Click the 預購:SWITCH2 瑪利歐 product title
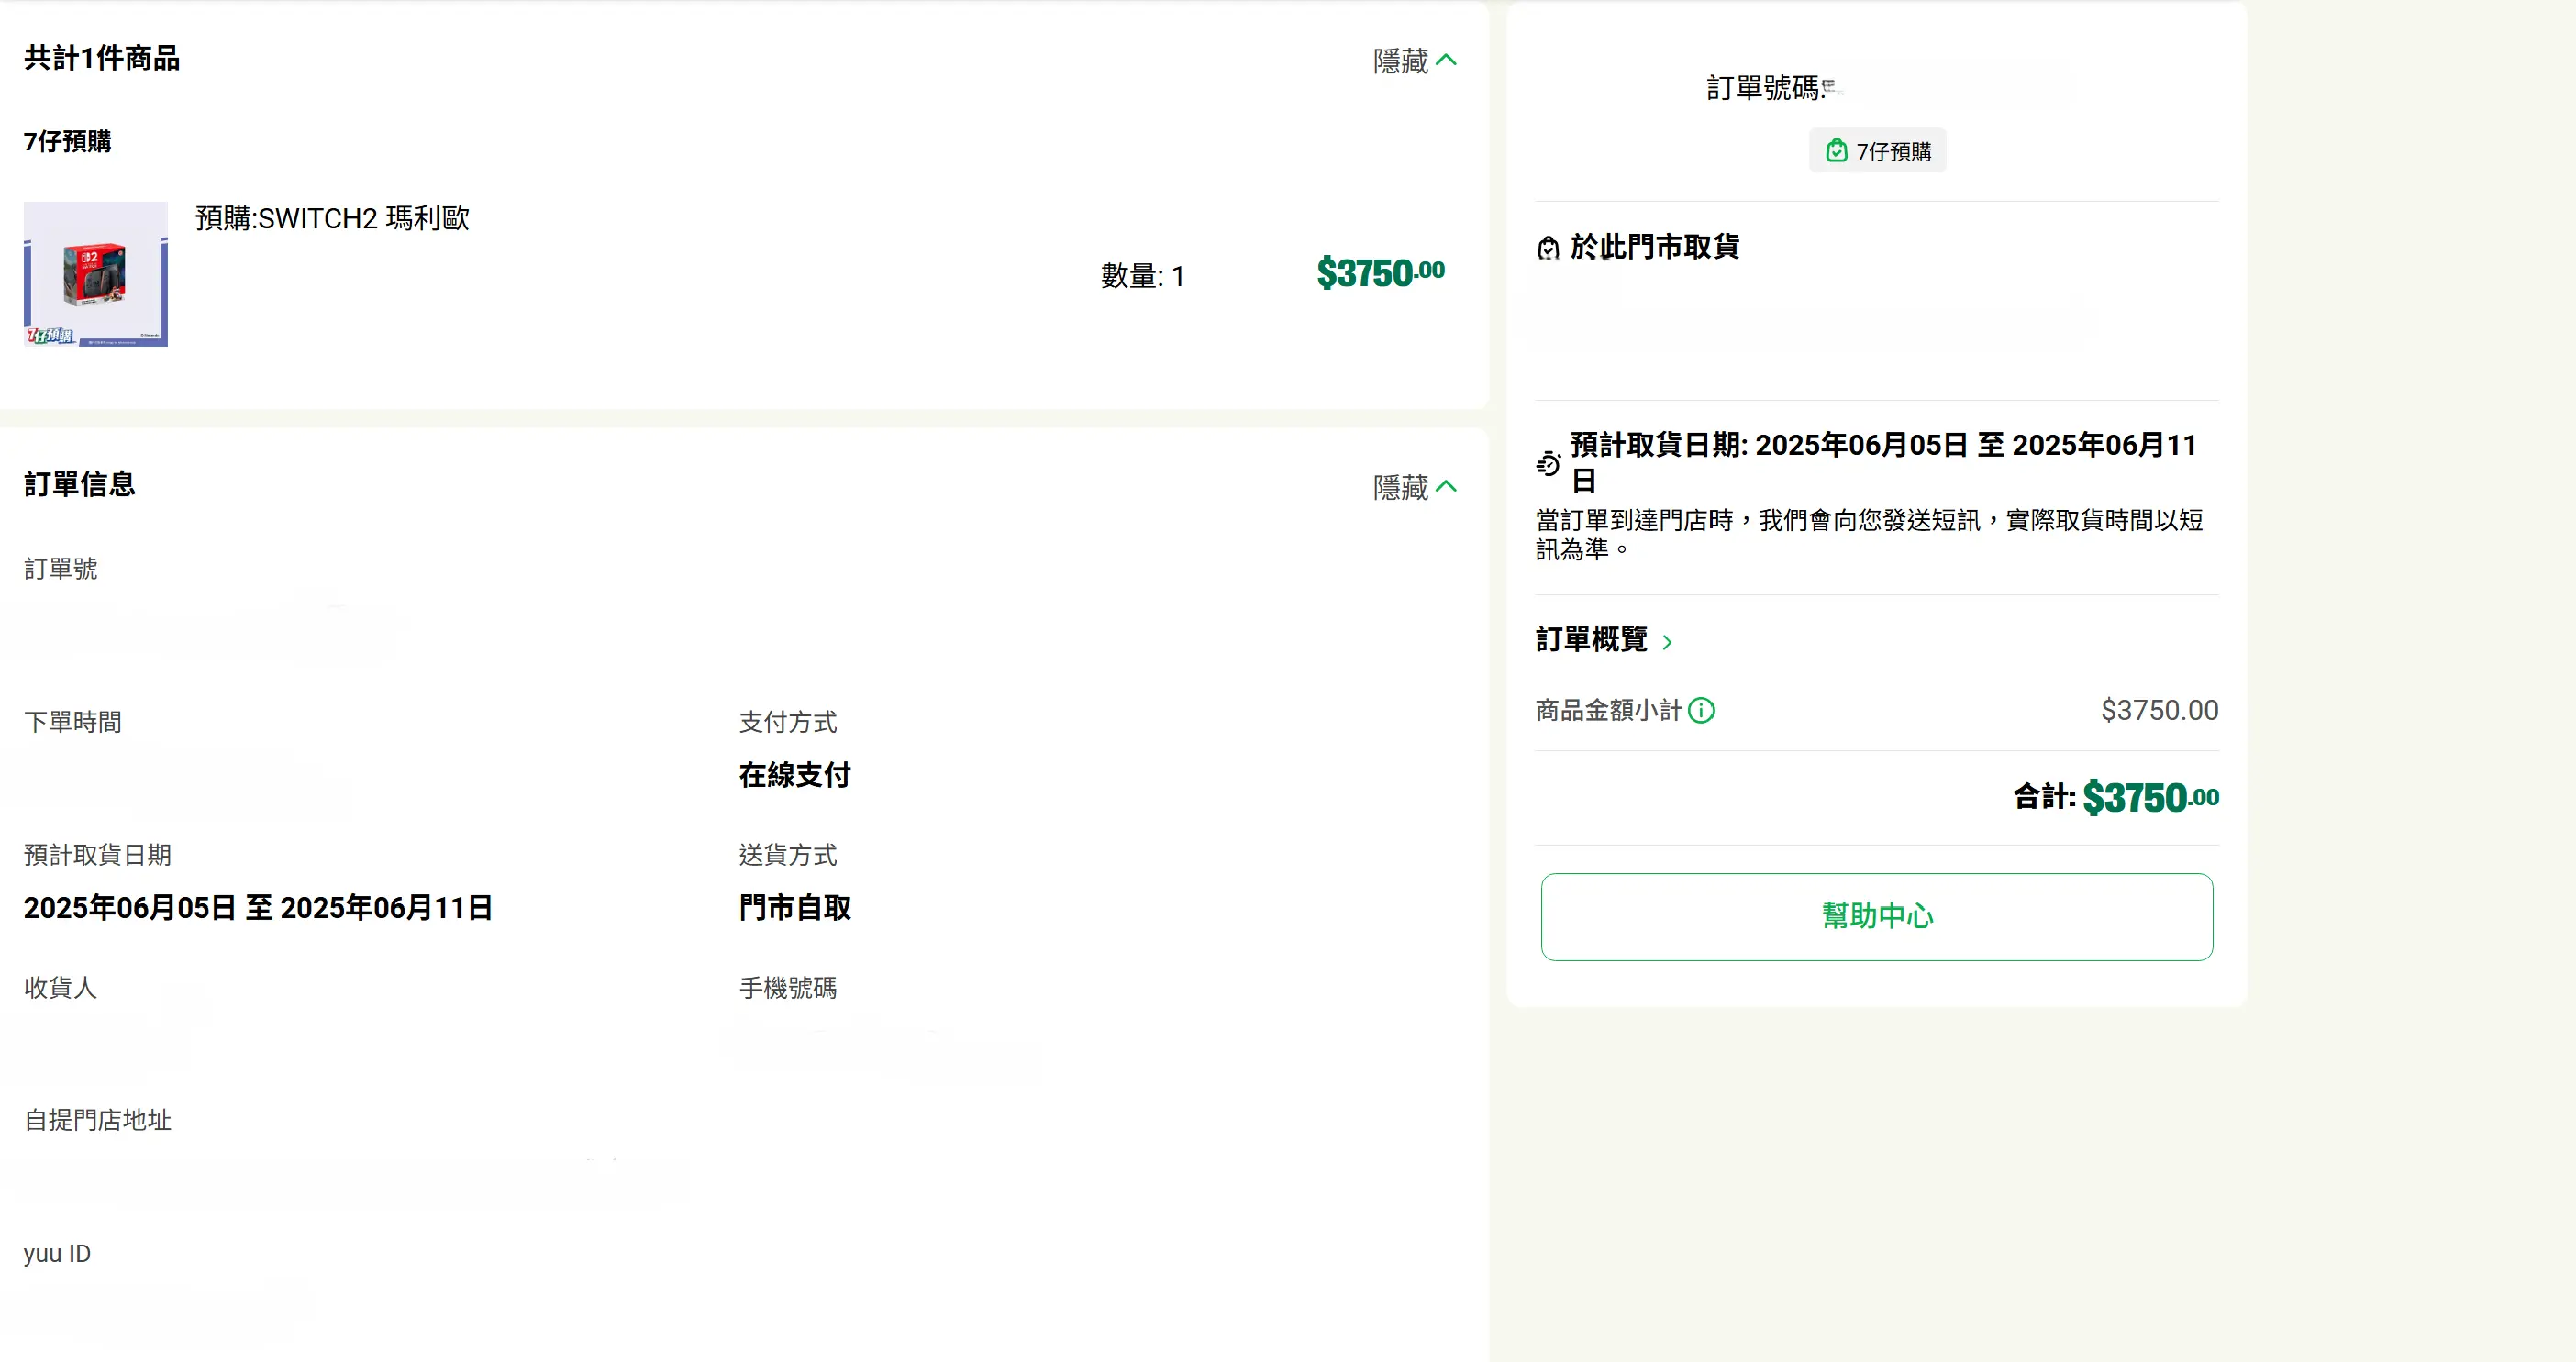 332,218
